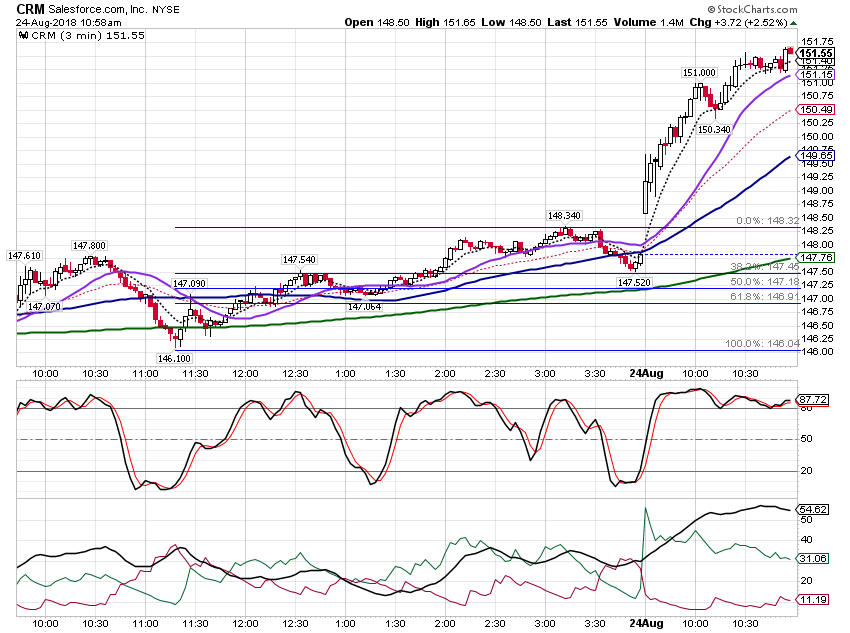Image resolution: width=850 pixels, height=633 pixels.
Task: Click the Open 148.50 value
Action: 377,22
